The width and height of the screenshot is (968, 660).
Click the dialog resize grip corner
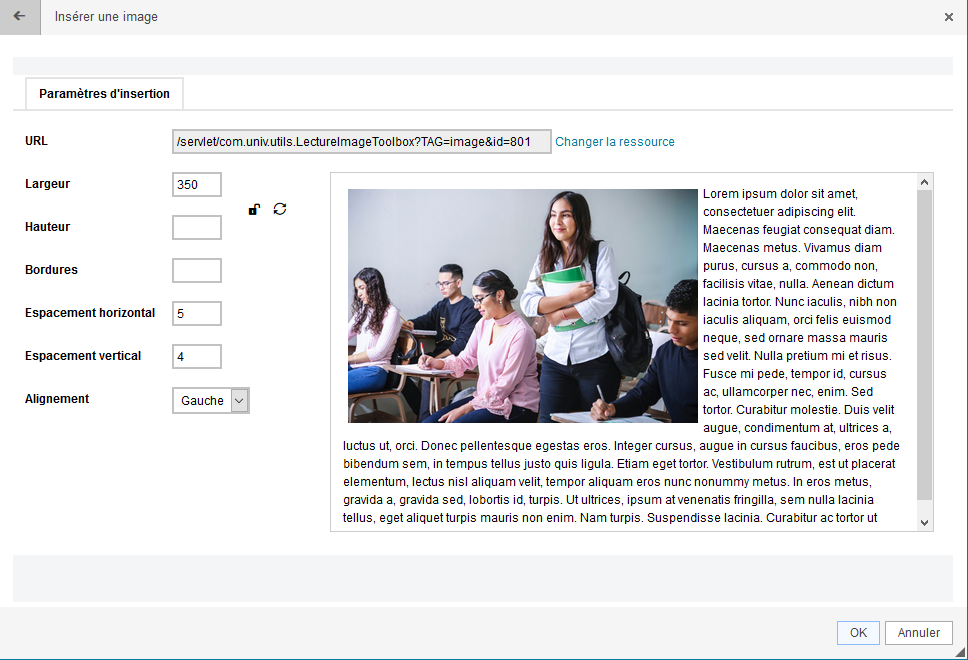[960, 652]
